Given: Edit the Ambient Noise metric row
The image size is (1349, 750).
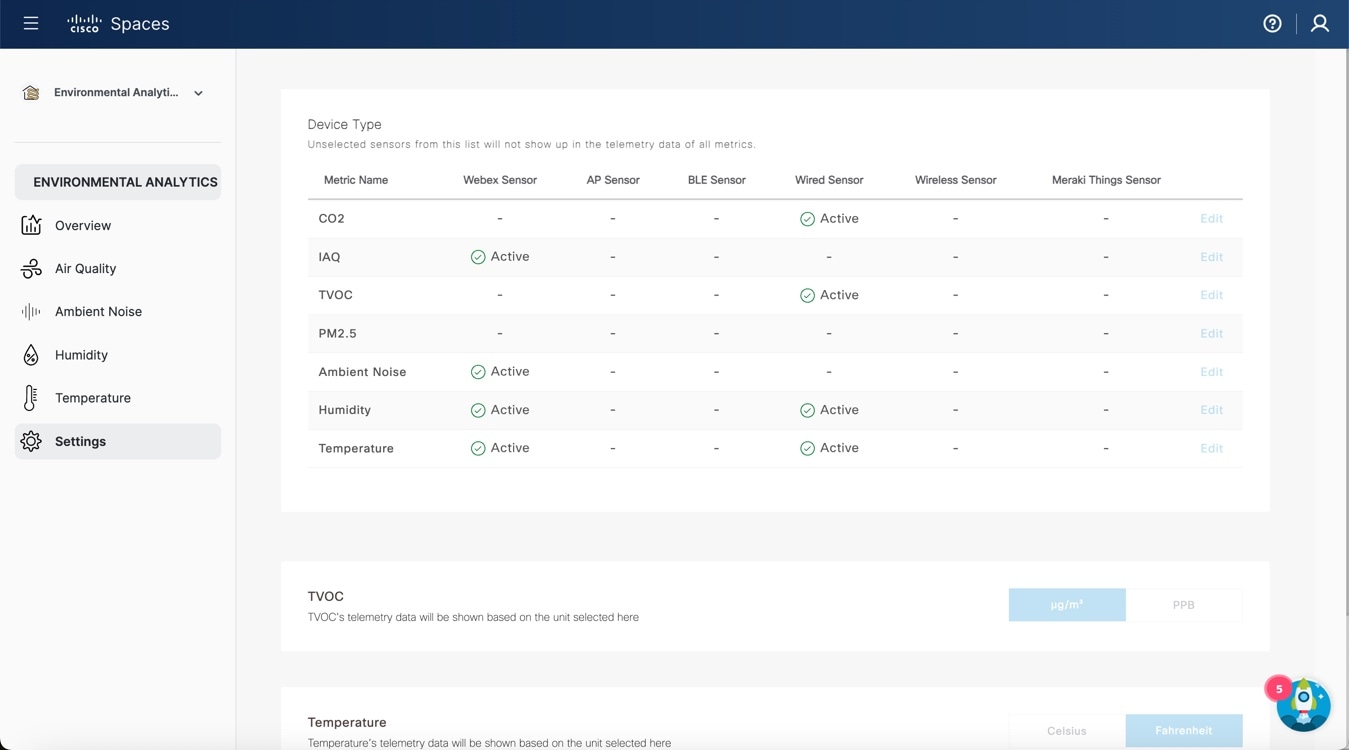Looking at the screenshot, I should coord(1211,372).
